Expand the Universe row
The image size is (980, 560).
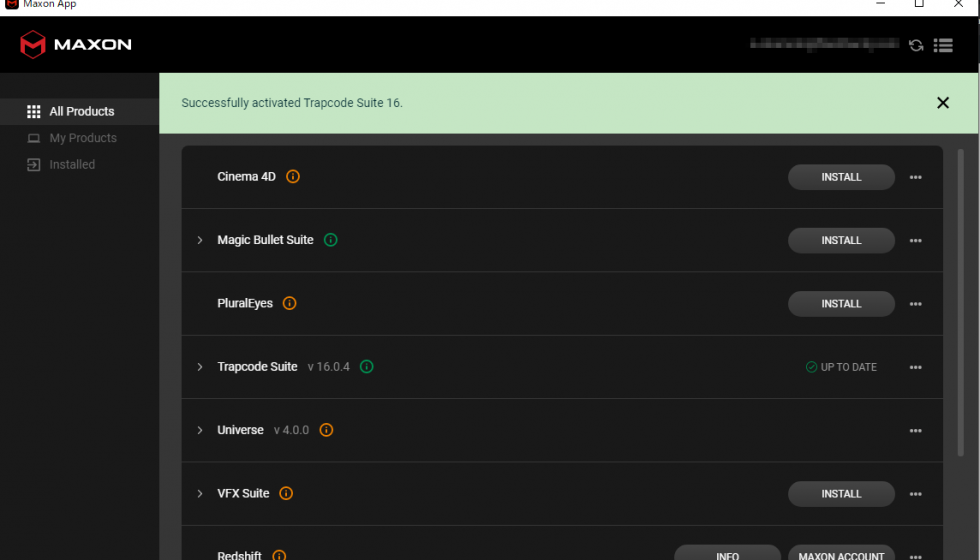pyautogui.click(x=200, y=430)
